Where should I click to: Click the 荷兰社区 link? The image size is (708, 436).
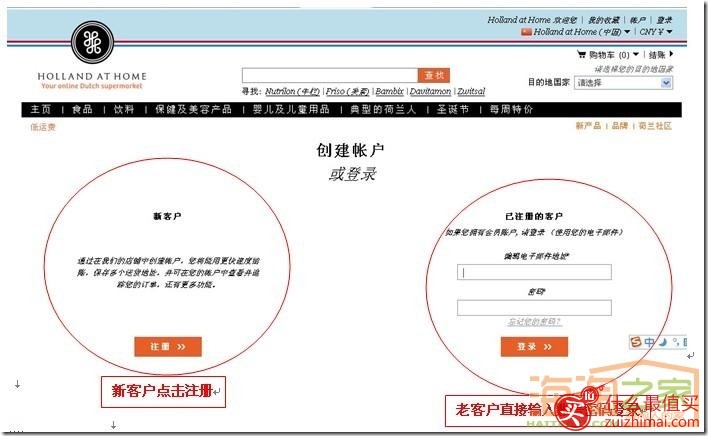pos(655,125)
